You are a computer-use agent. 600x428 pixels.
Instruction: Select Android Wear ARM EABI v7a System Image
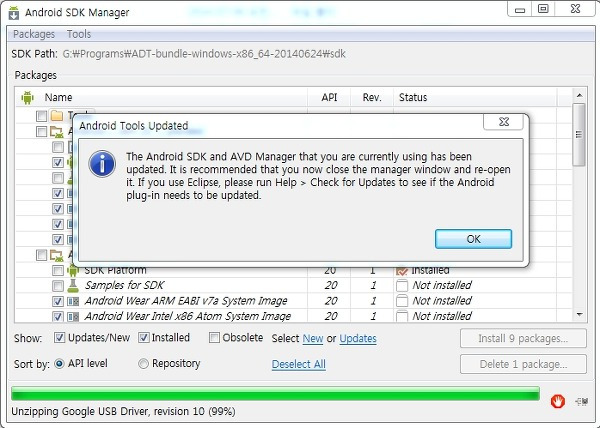click(x=186, y=301)
